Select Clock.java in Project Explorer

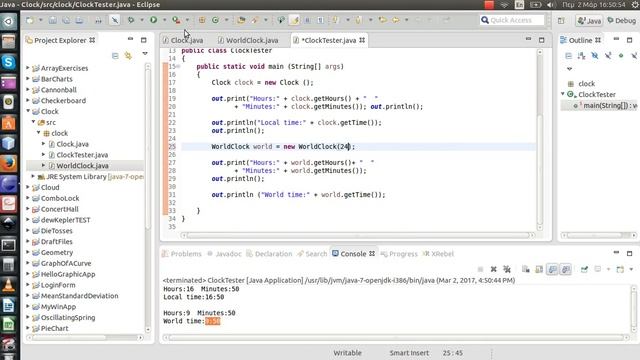(72, 144)
